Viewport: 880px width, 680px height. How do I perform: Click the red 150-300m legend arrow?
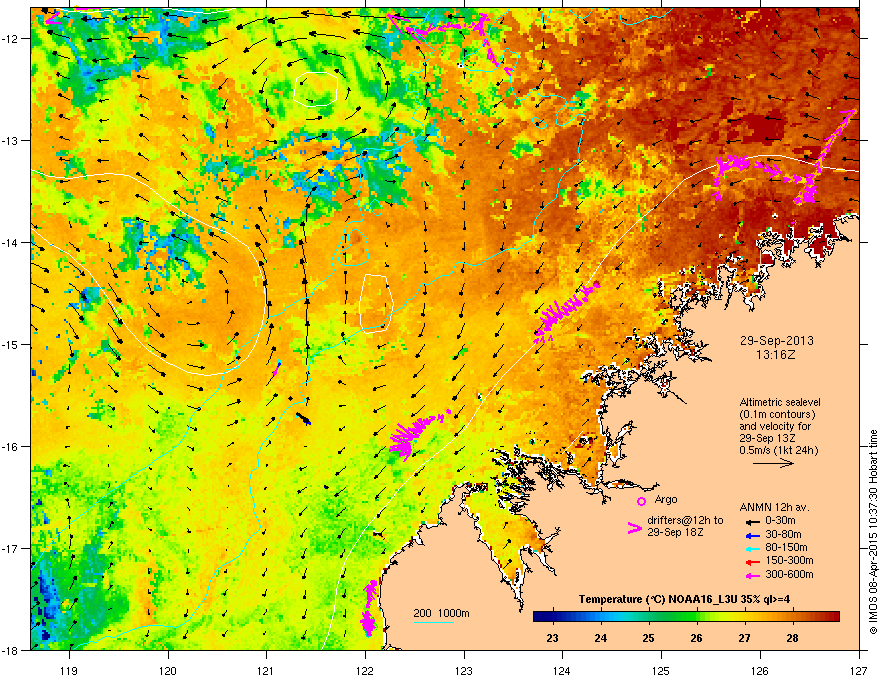tap(752, 562)
